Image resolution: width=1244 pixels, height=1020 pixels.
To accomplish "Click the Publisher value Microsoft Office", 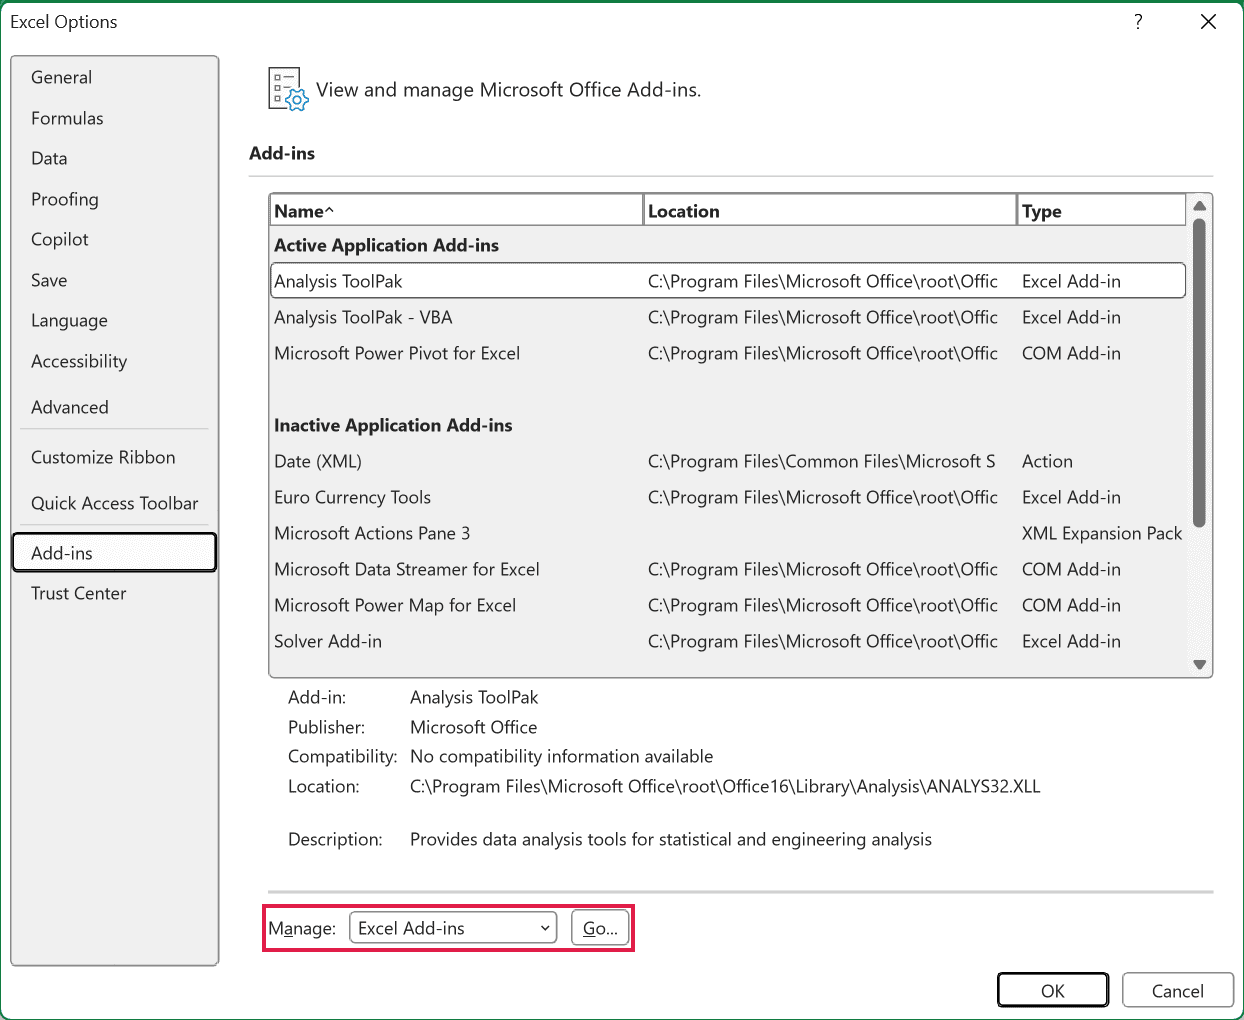I will tap(473, 727).
